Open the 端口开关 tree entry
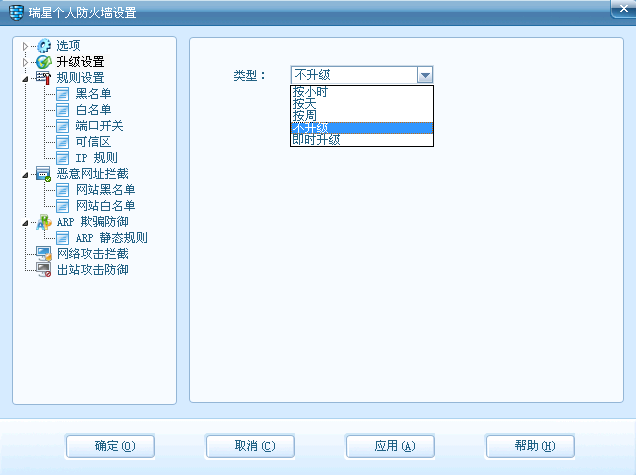Screen dimensions: 636x475 pyautogui.click(x=99, y=126)
